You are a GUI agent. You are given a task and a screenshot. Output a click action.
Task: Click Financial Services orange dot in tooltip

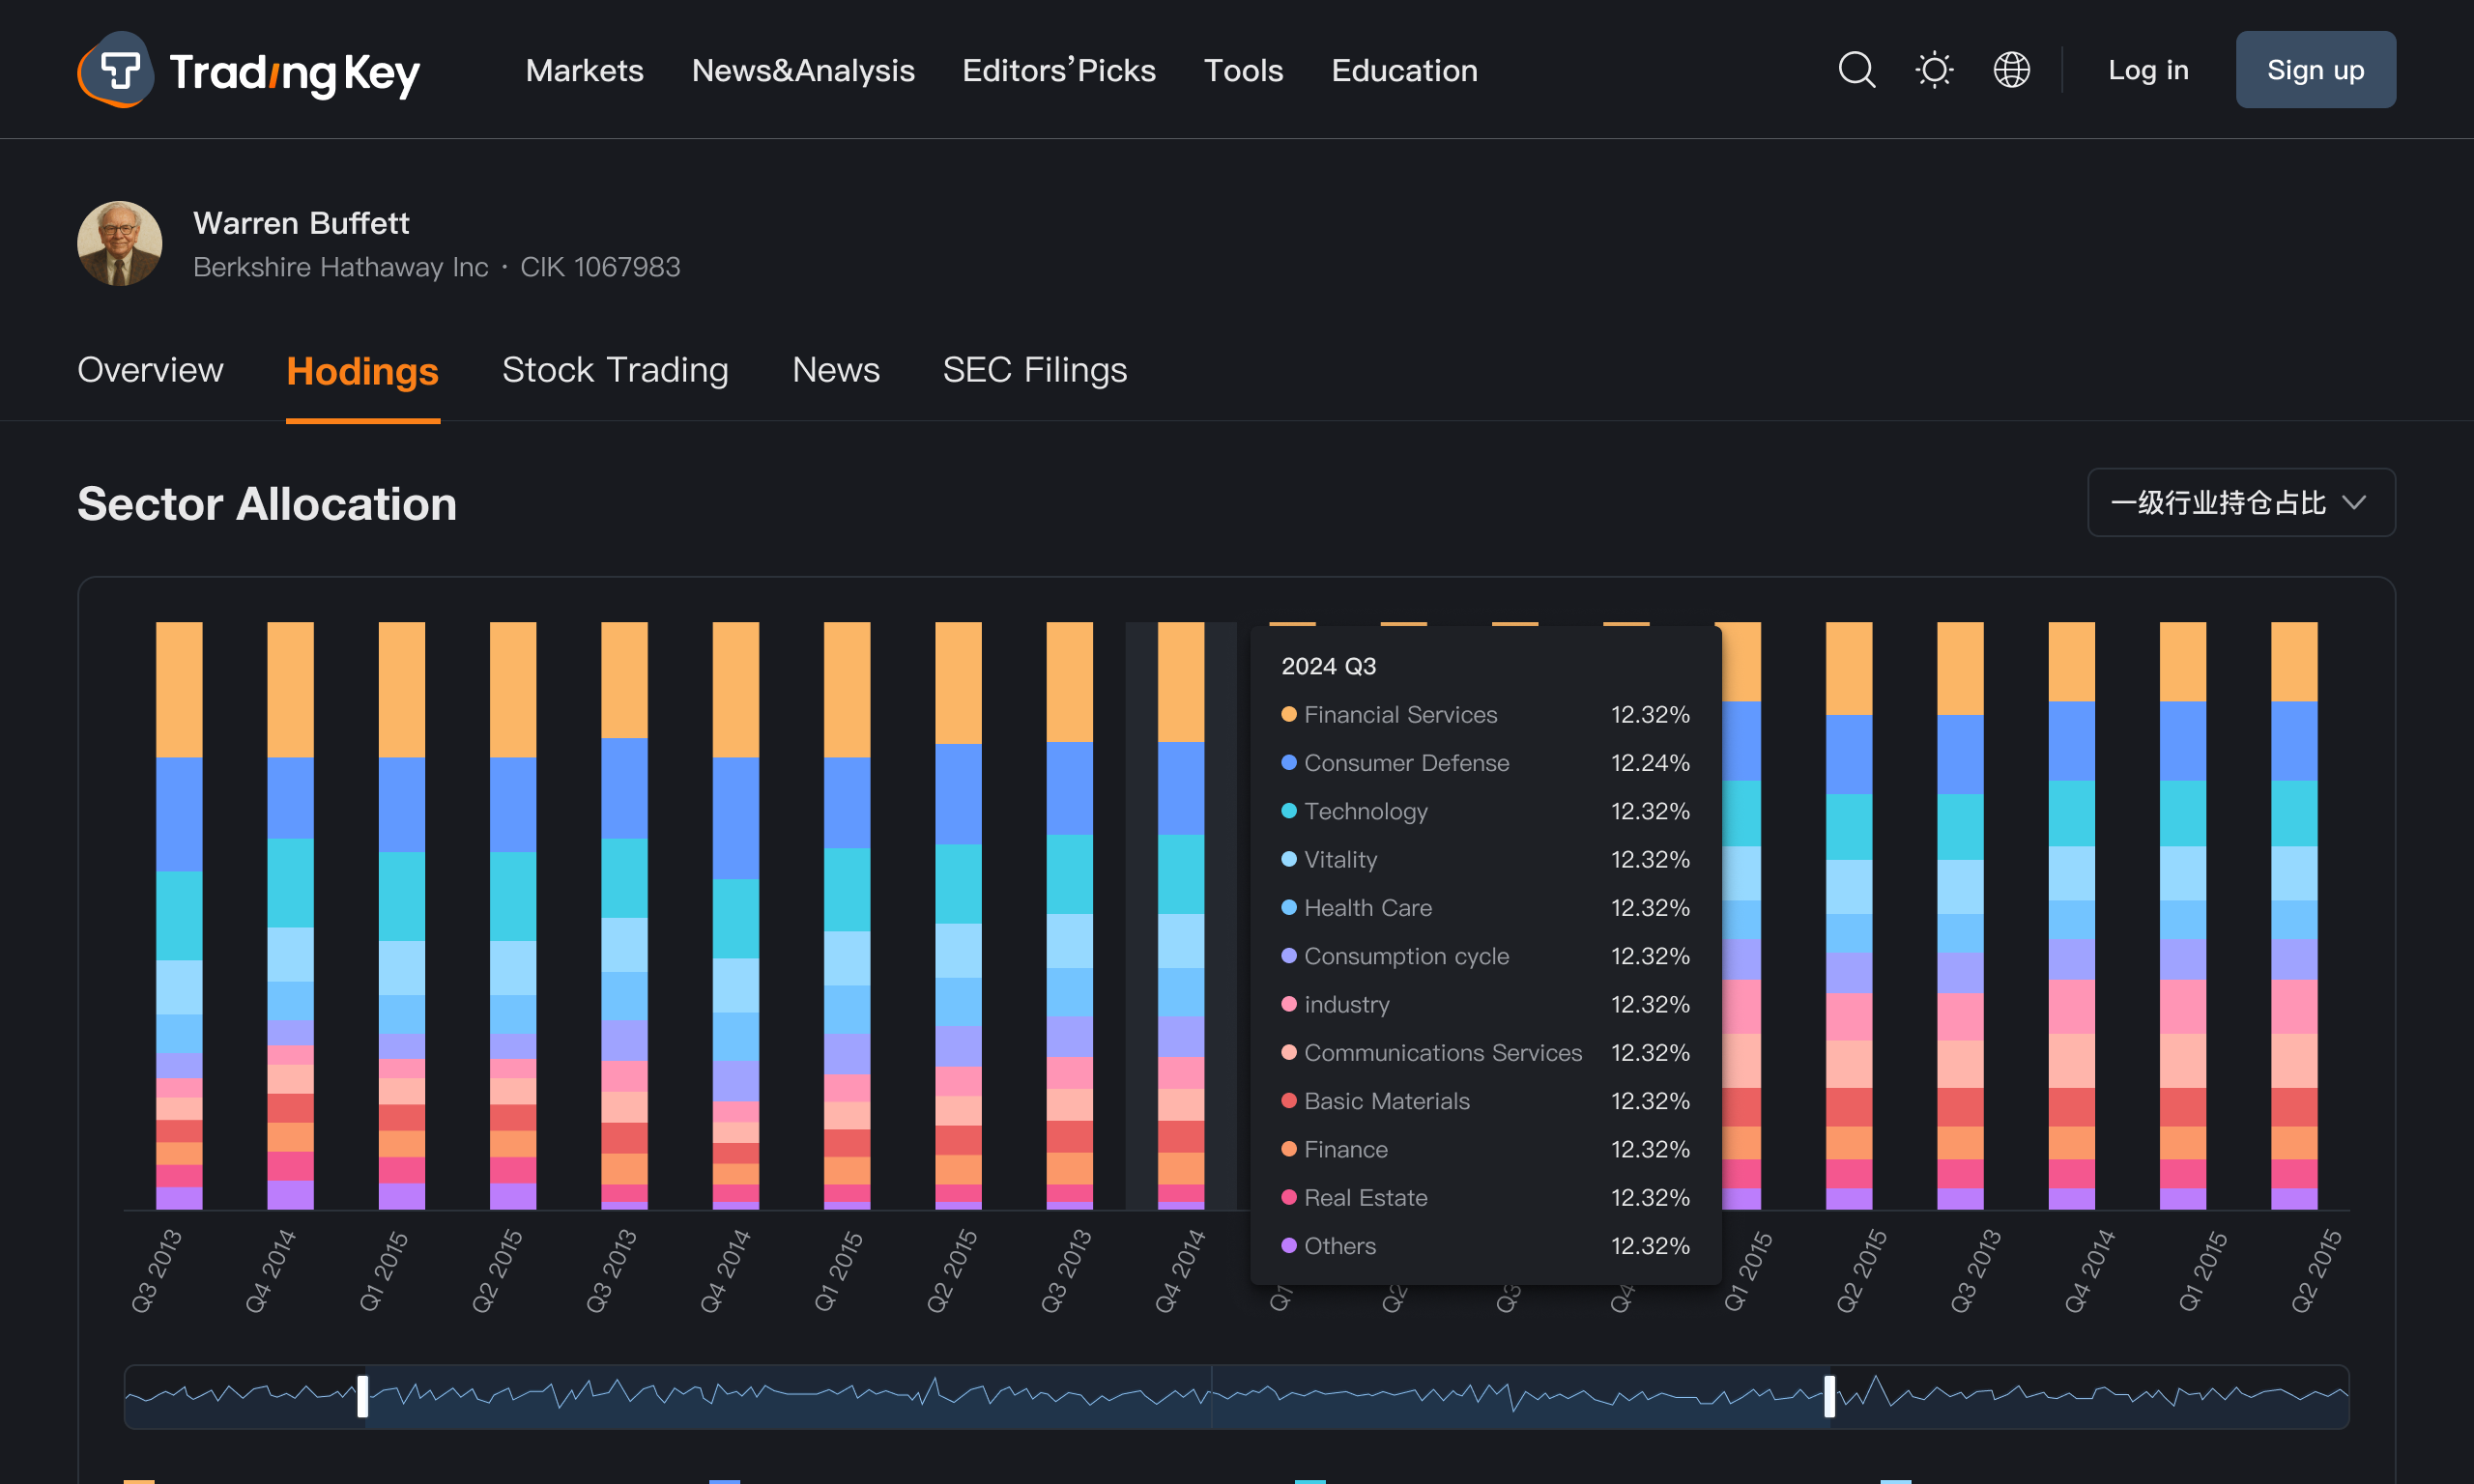(1289, 714)
